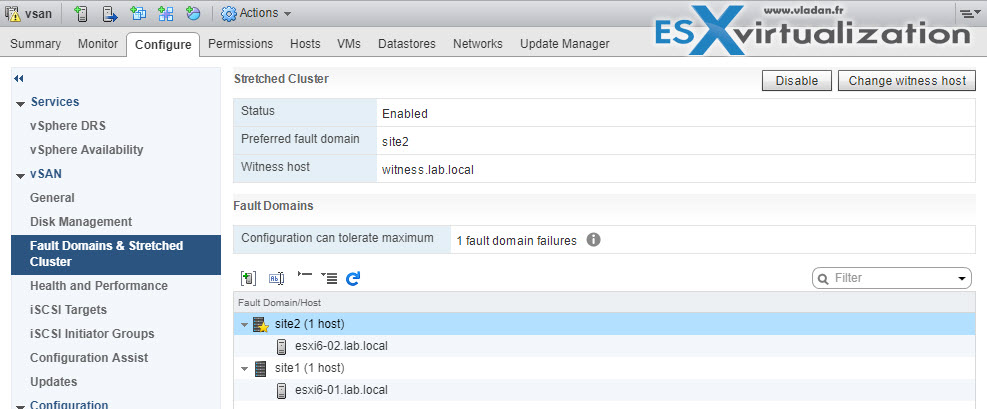
Task: Click the expand all tree icon
Action: click(x=329, y=278)
